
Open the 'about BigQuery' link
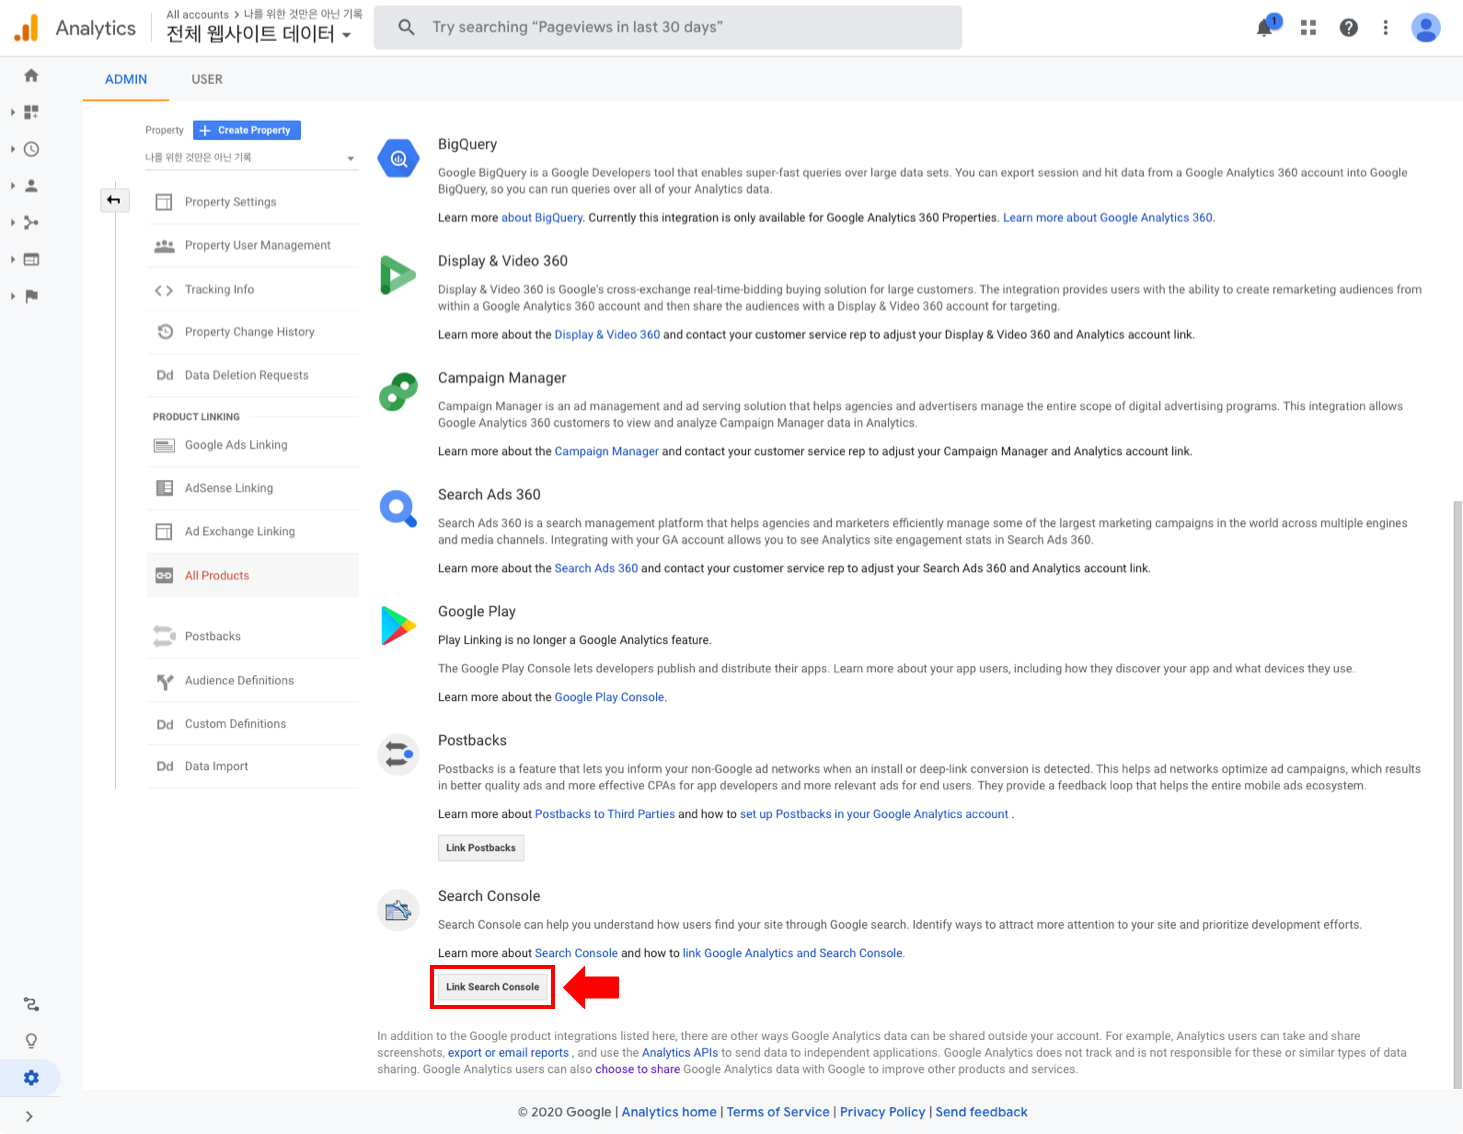pyautogui.click(x=542, y=218)
